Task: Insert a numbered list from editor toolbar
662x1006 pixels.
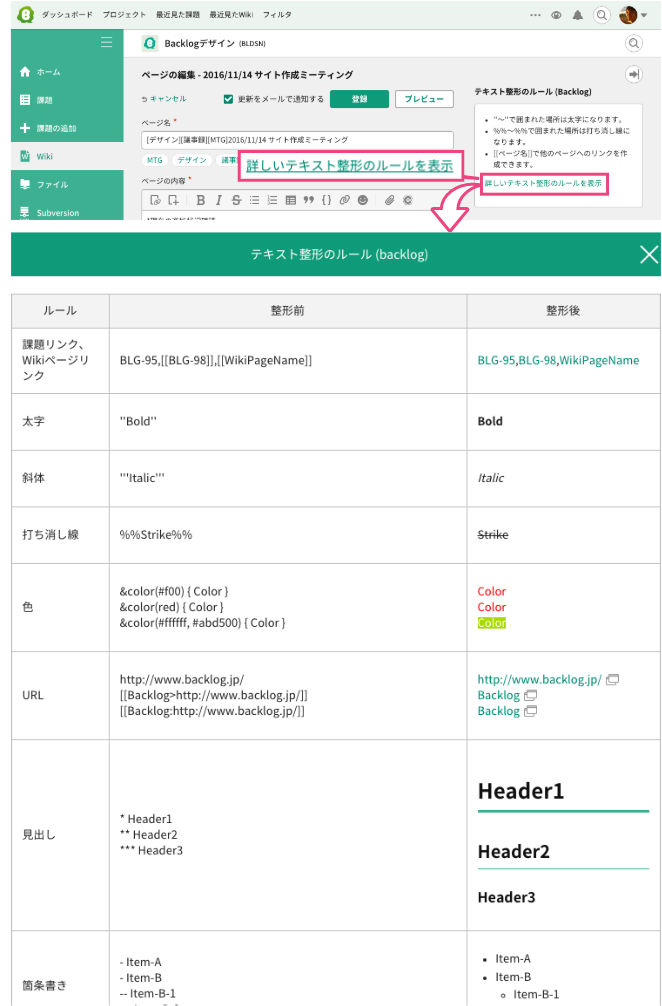Action: point(272,200)
